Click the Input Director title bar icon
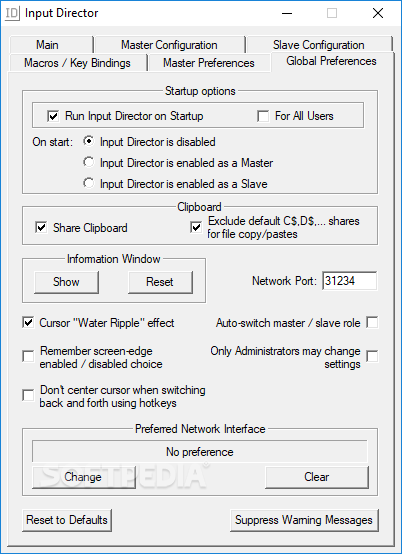Viewport: 402px width, 554px height. coord(12,13)
